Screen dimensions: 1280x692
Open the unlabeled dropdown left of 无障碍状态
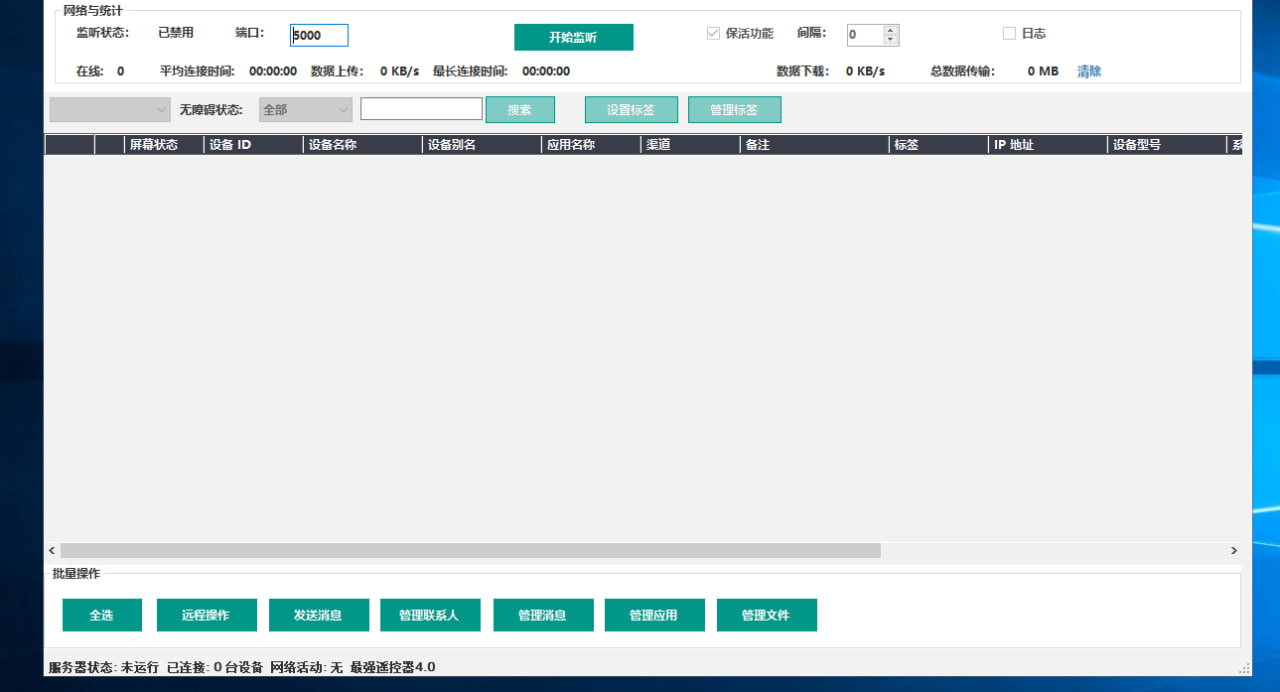pos(110,110)
